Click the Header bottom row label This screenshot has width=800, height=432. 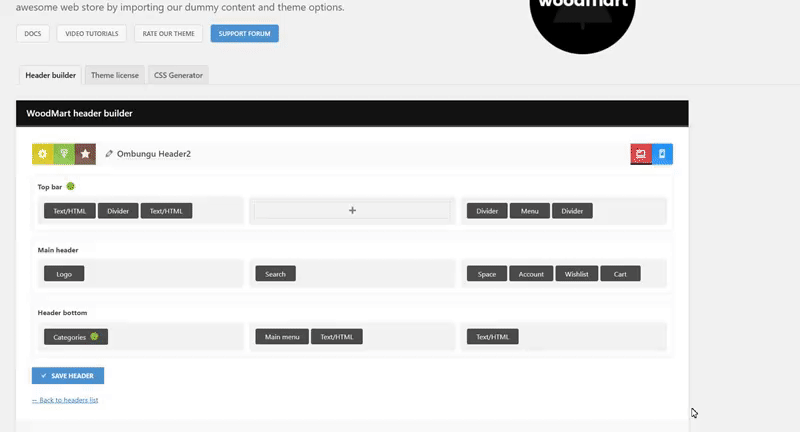pyautogui.click(x=62, y=313)
